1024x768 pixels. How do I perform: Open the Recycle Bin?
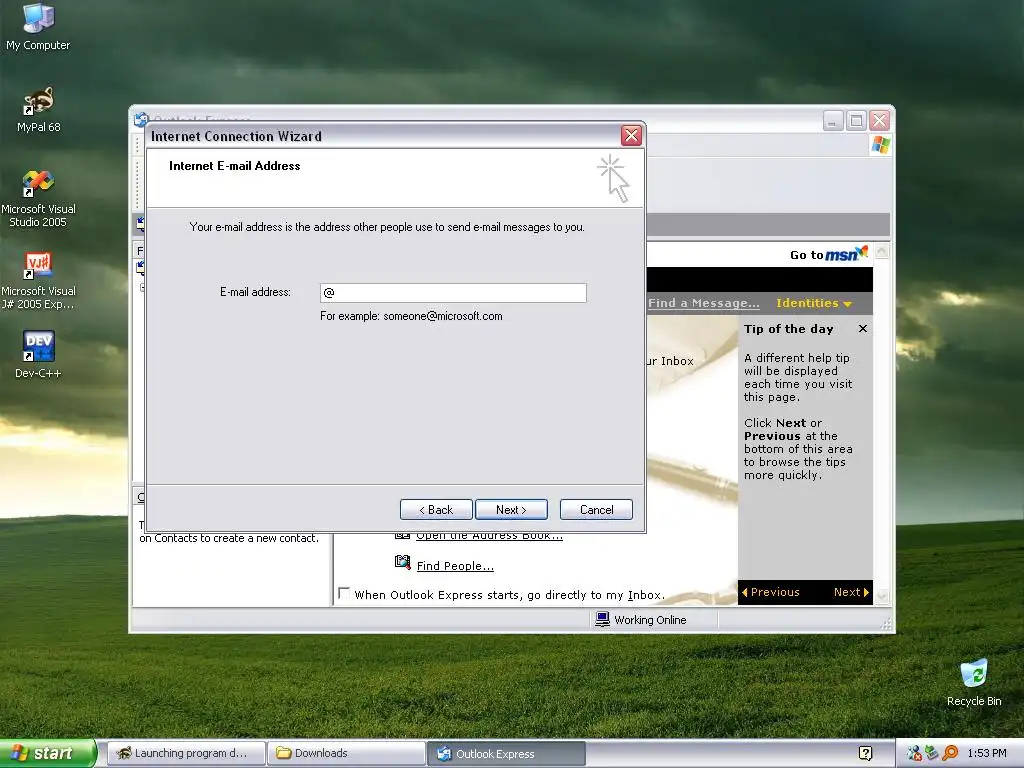pos(974,683)
